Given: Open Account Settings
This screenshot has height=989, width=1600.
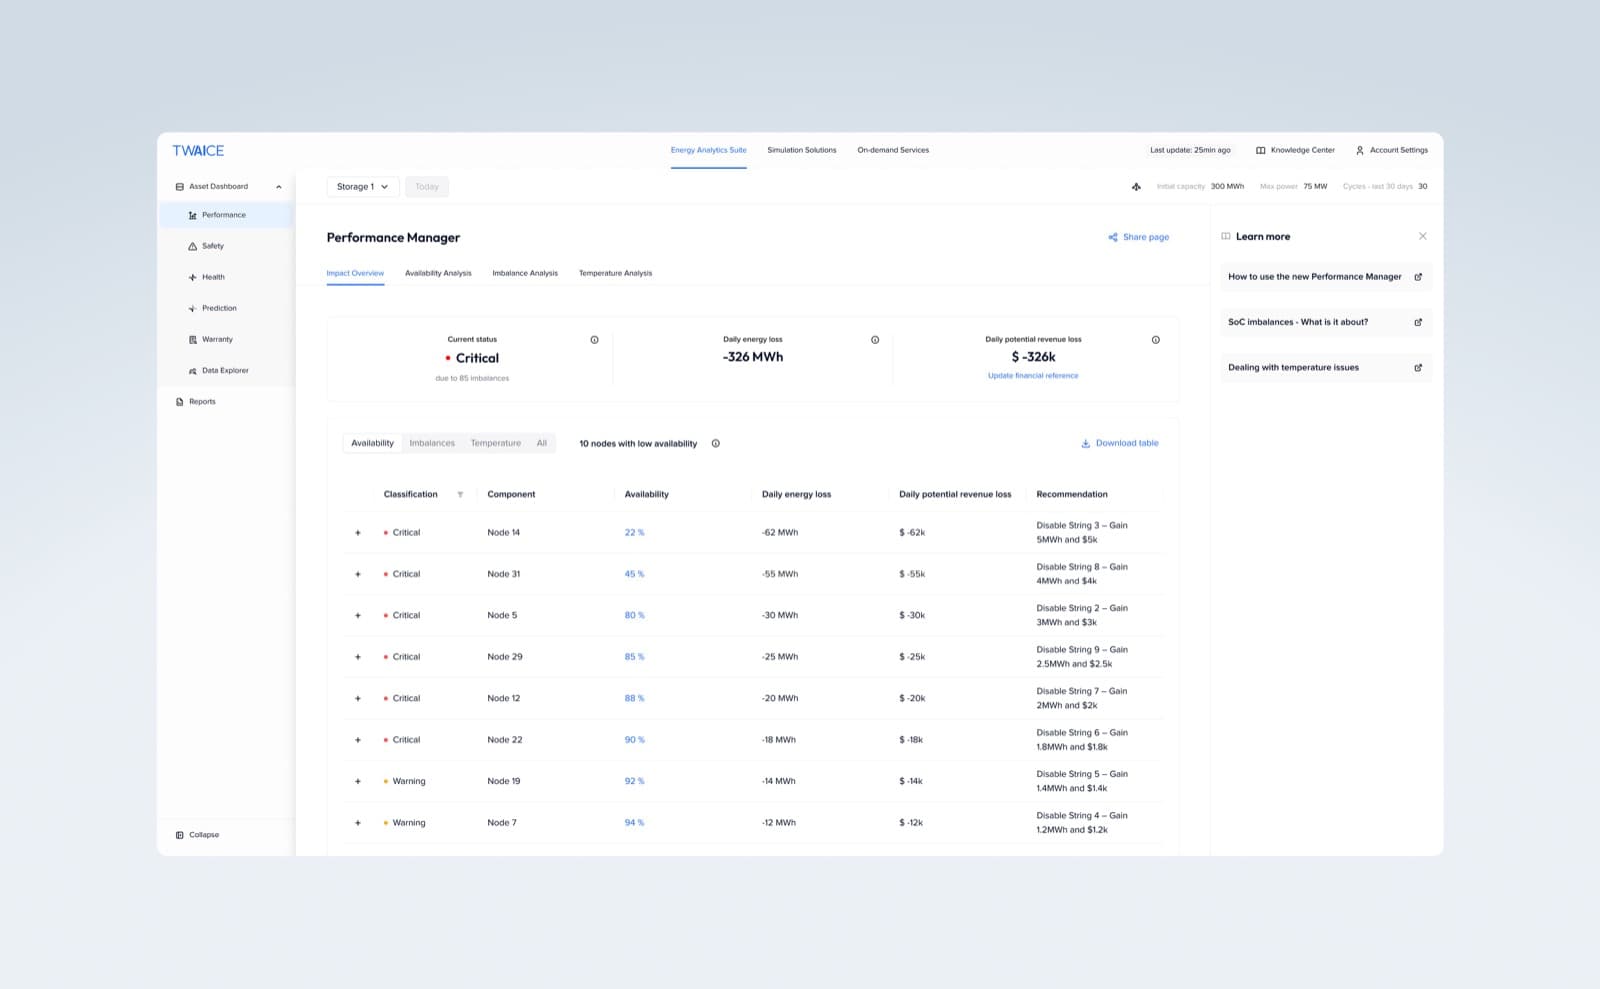Looking at the screenshot, I should (1391, 150).
